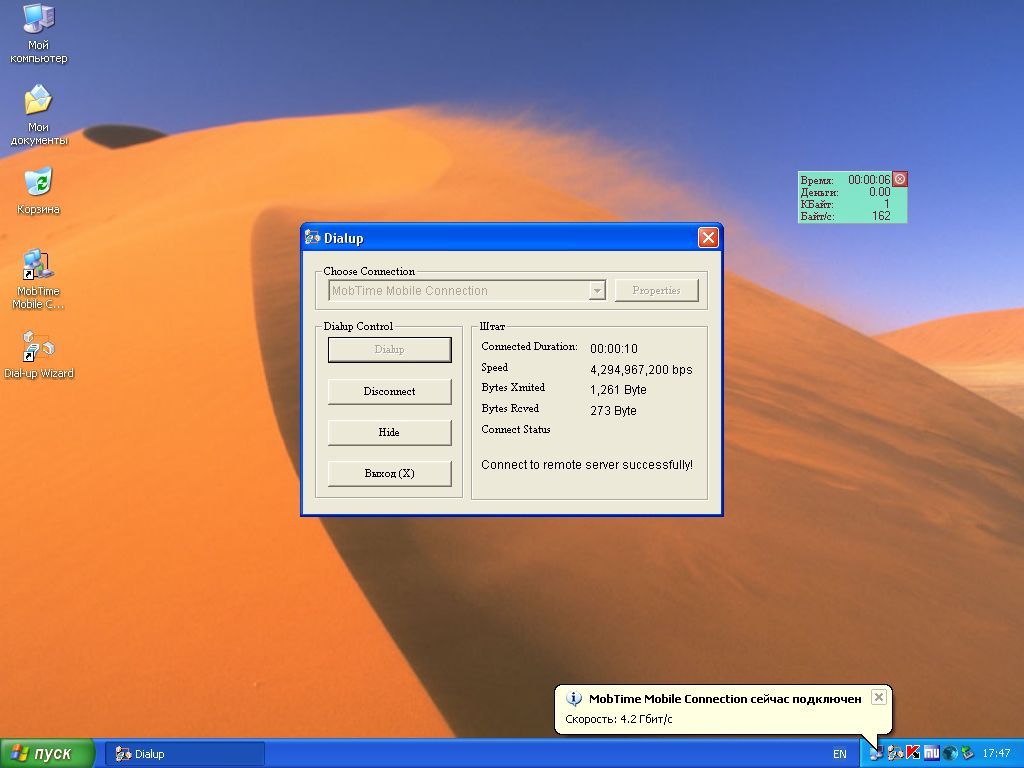Click the Деньги value 0.00 in widget

point(879,192)
